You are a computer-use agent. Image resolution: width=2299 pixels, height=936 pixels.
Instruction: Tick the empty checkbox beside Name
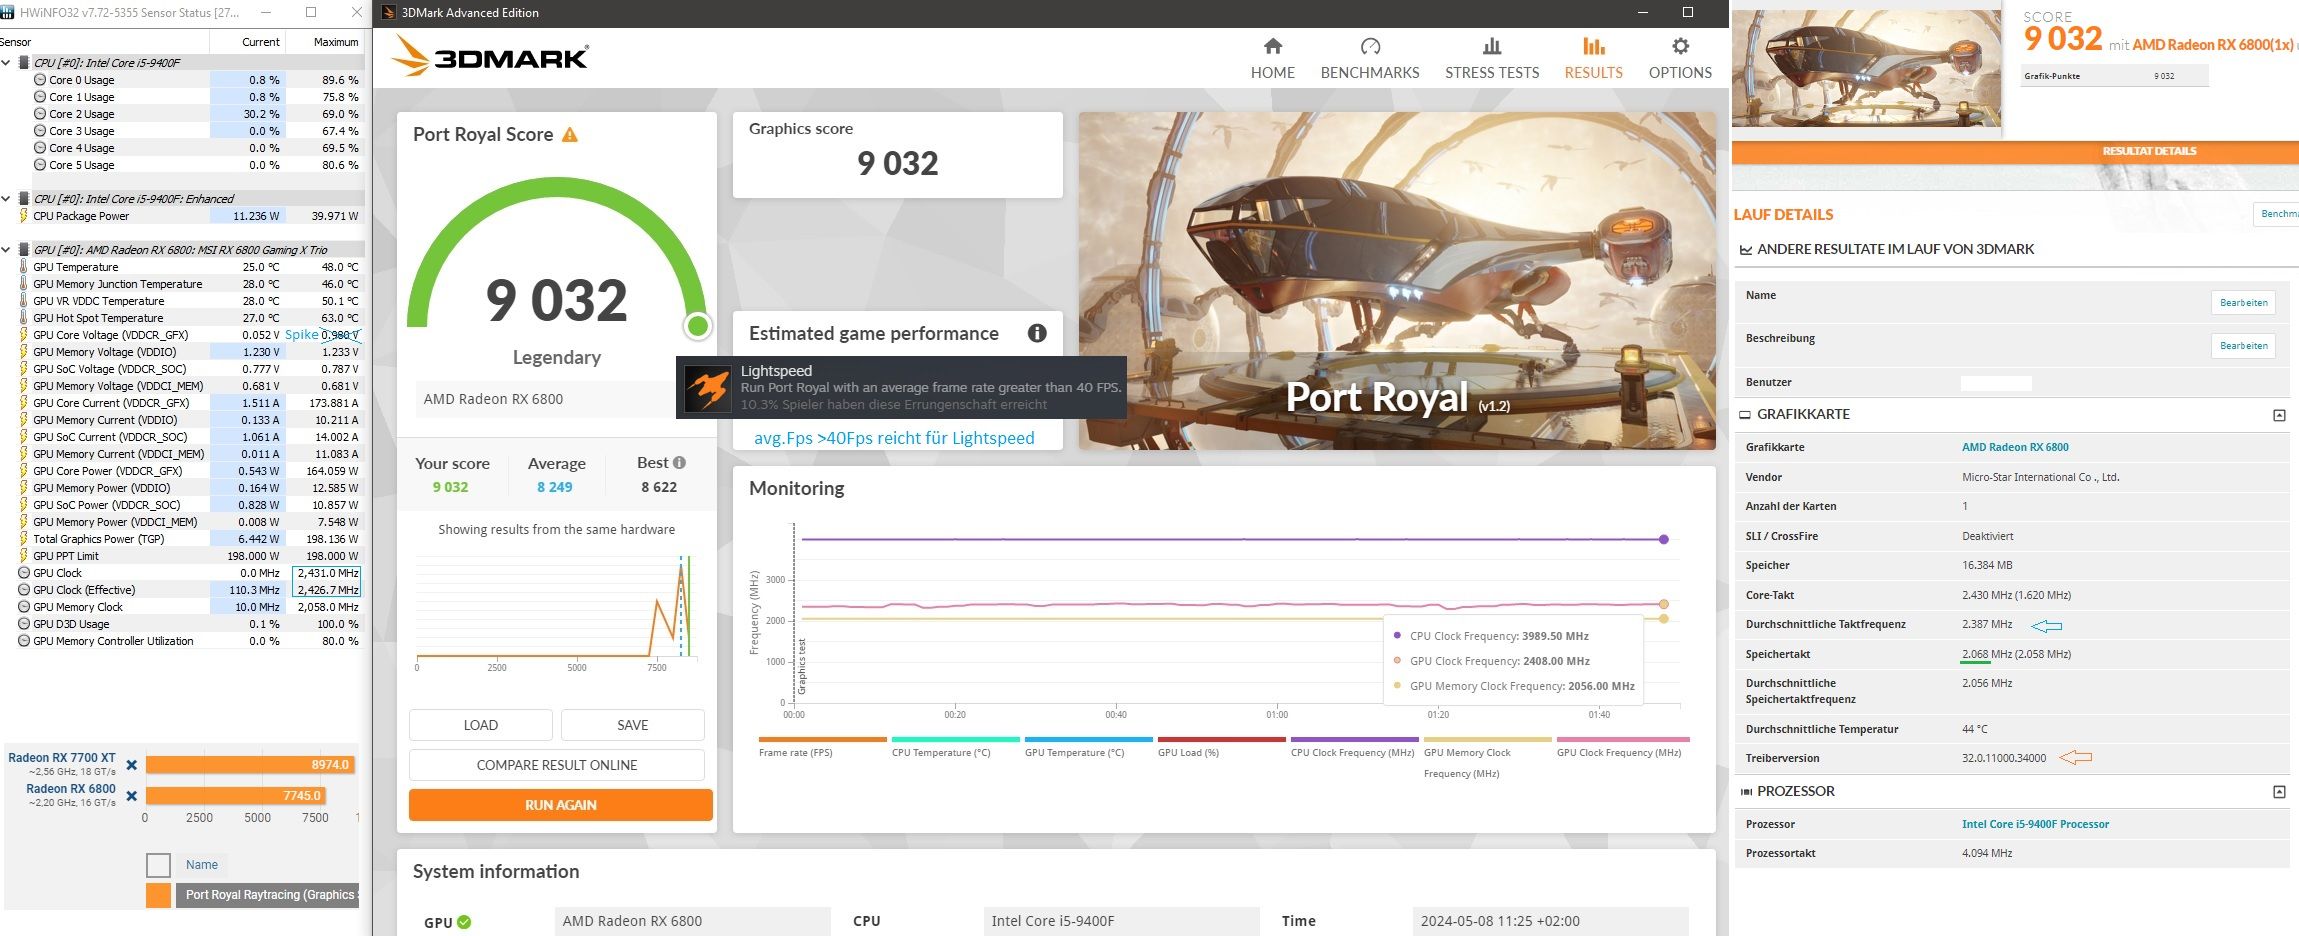(x=158, y=865)
